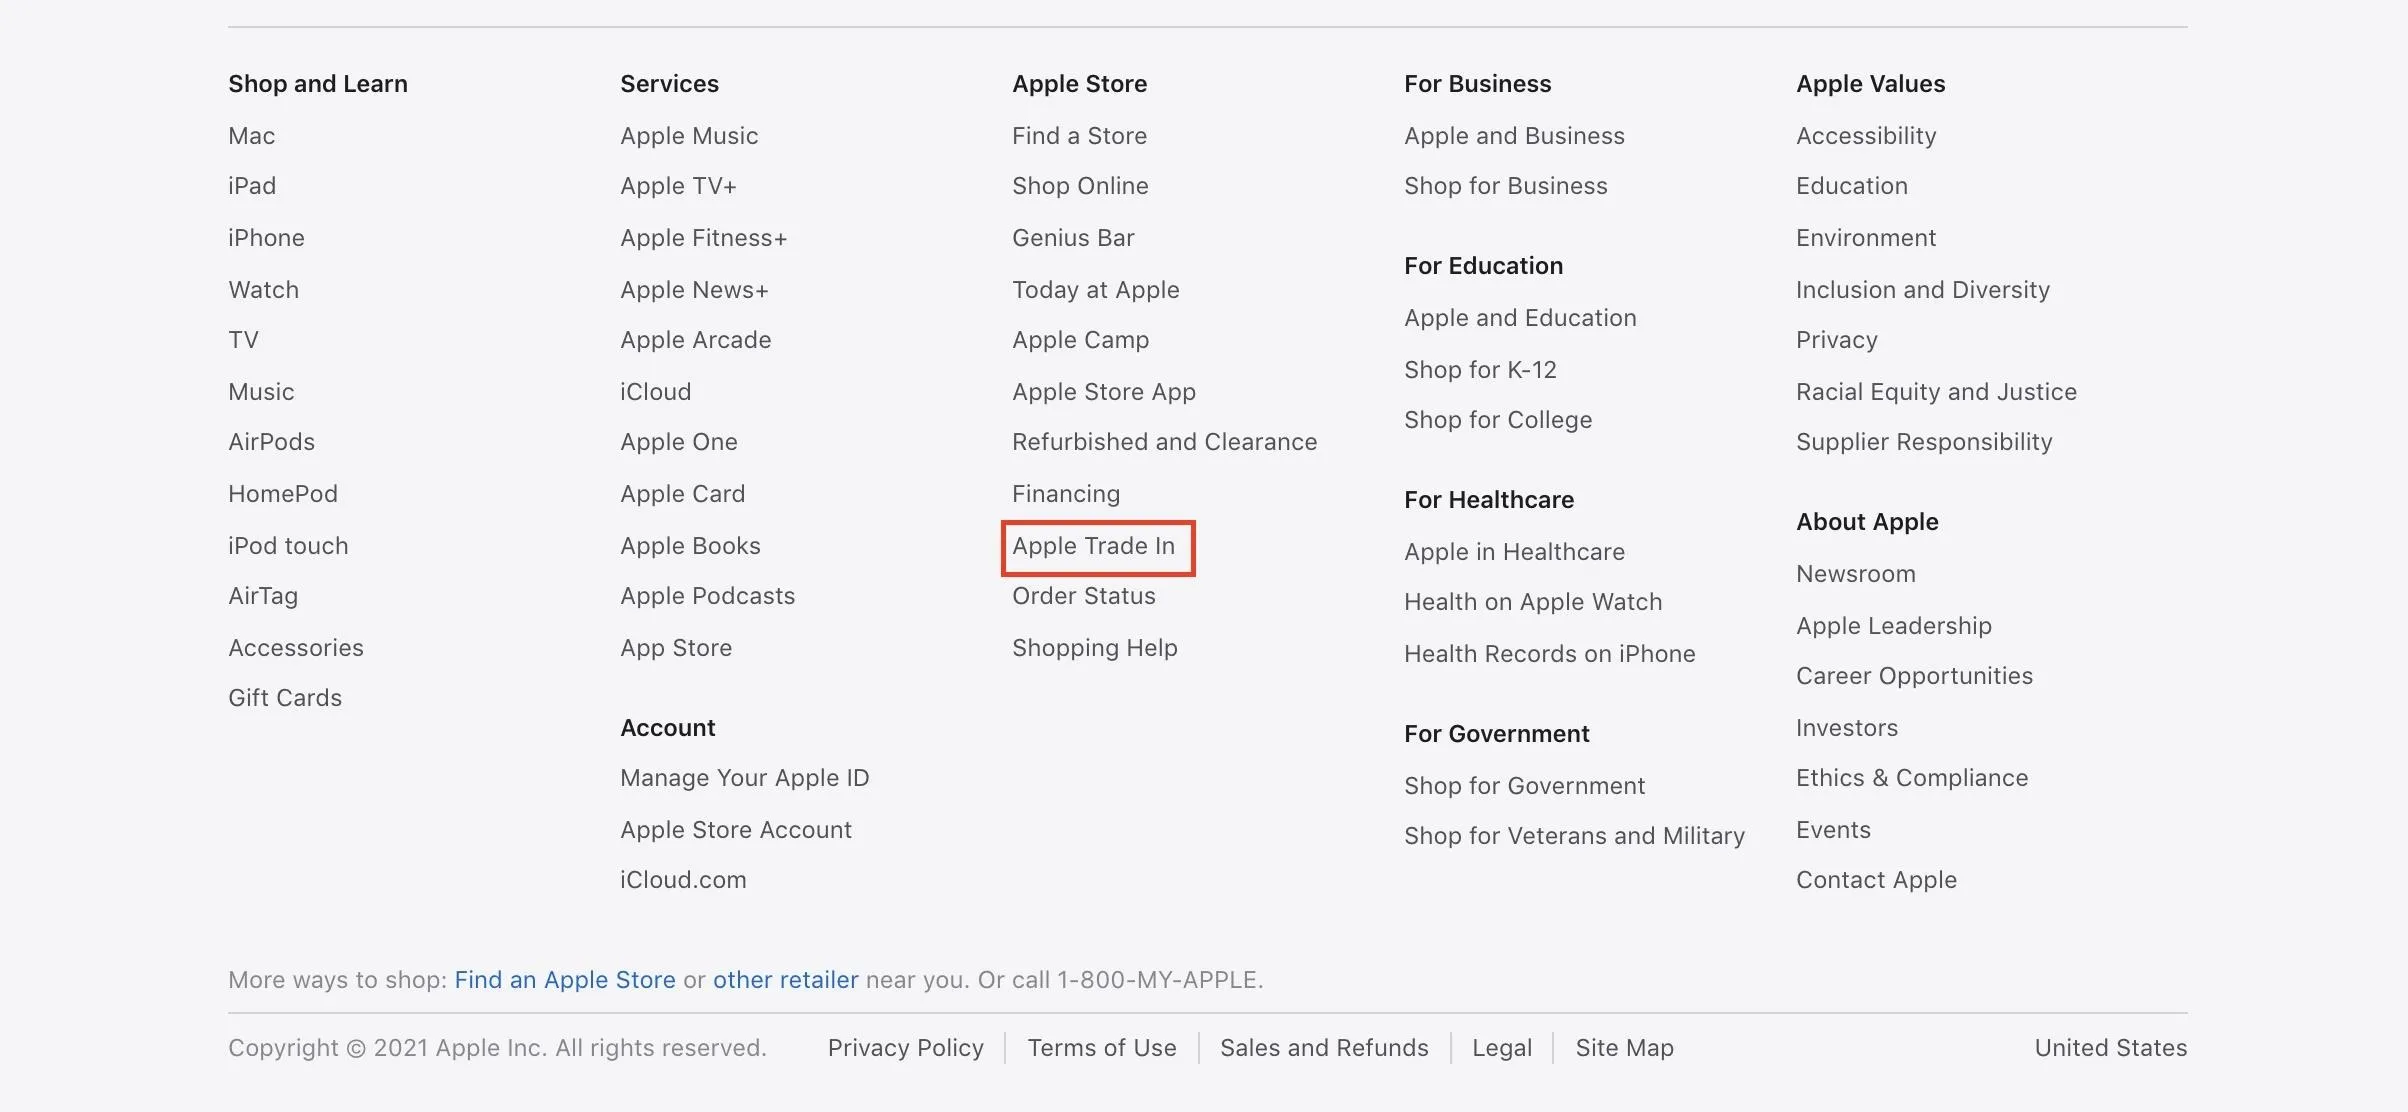Select Apple Camp link
2408x1112 pixels.
coord(1081,340)
